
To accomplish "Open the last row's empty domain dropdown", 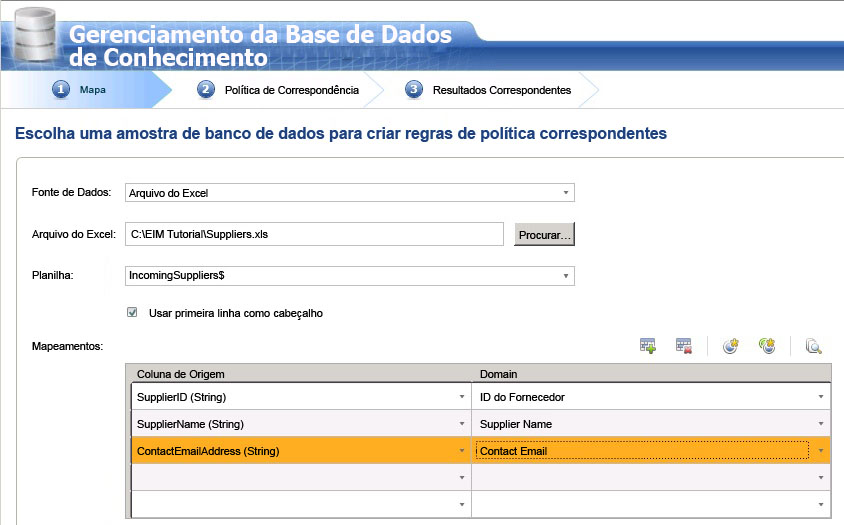I will 821,505.
